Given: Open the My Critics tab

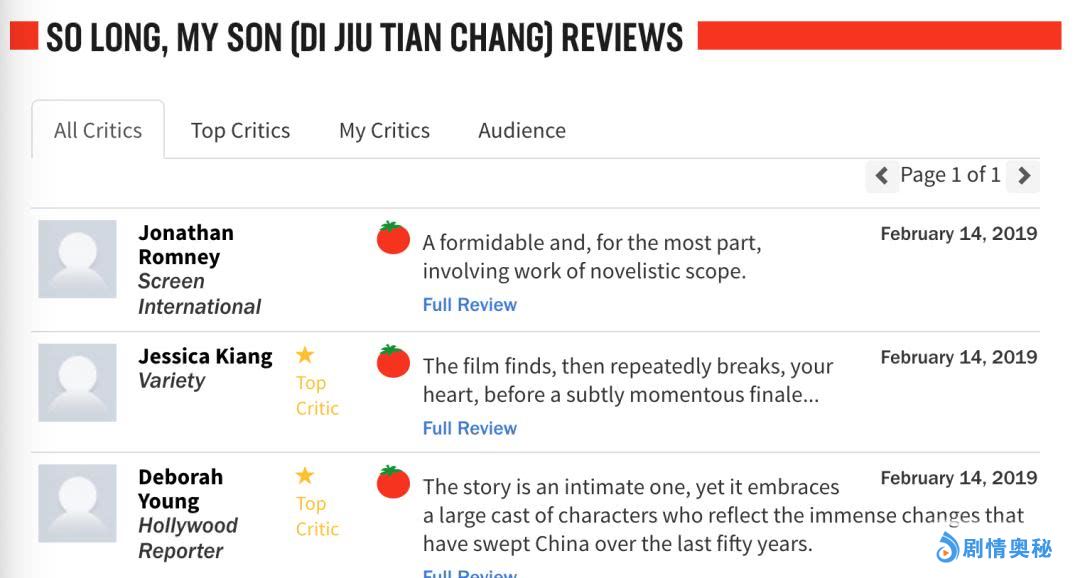Looking at the screenshot, I should (x=384, y=130).
